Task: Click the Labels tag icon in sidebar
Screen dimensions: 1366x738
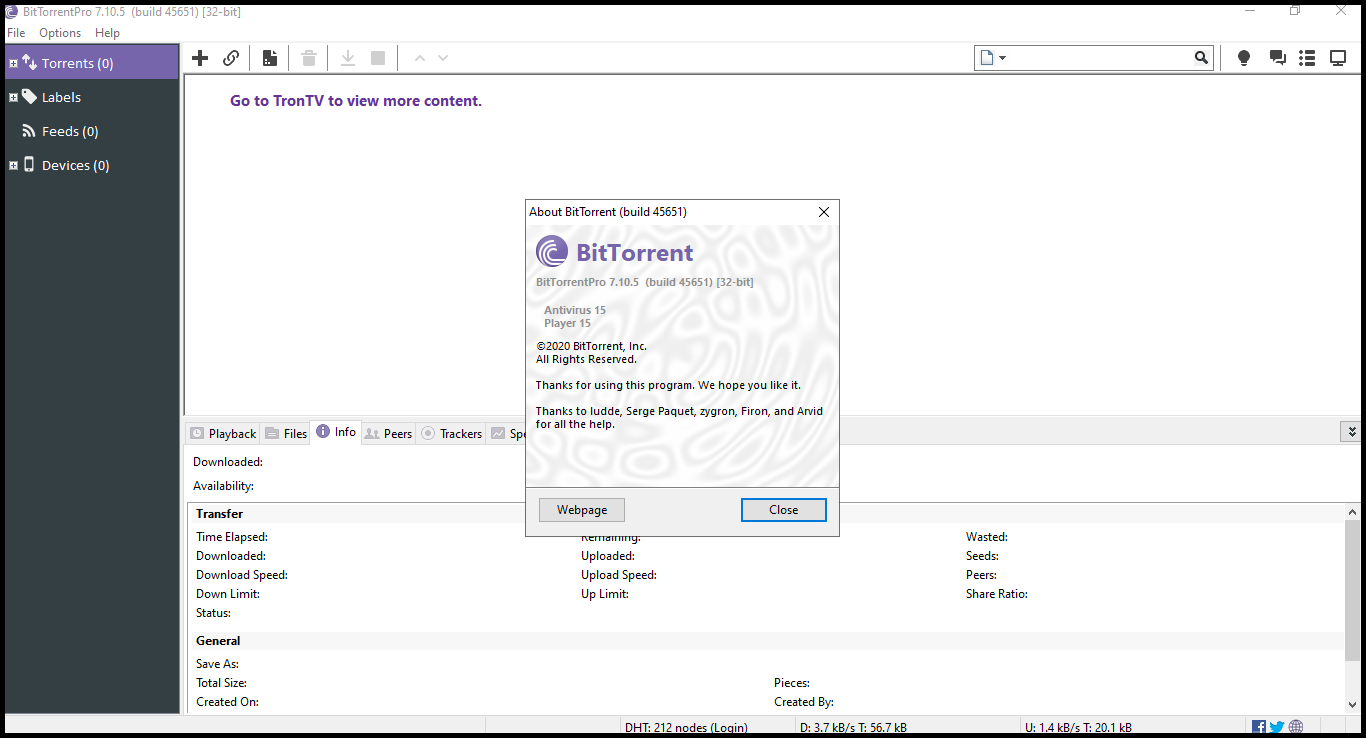Action: coord(29,97)
